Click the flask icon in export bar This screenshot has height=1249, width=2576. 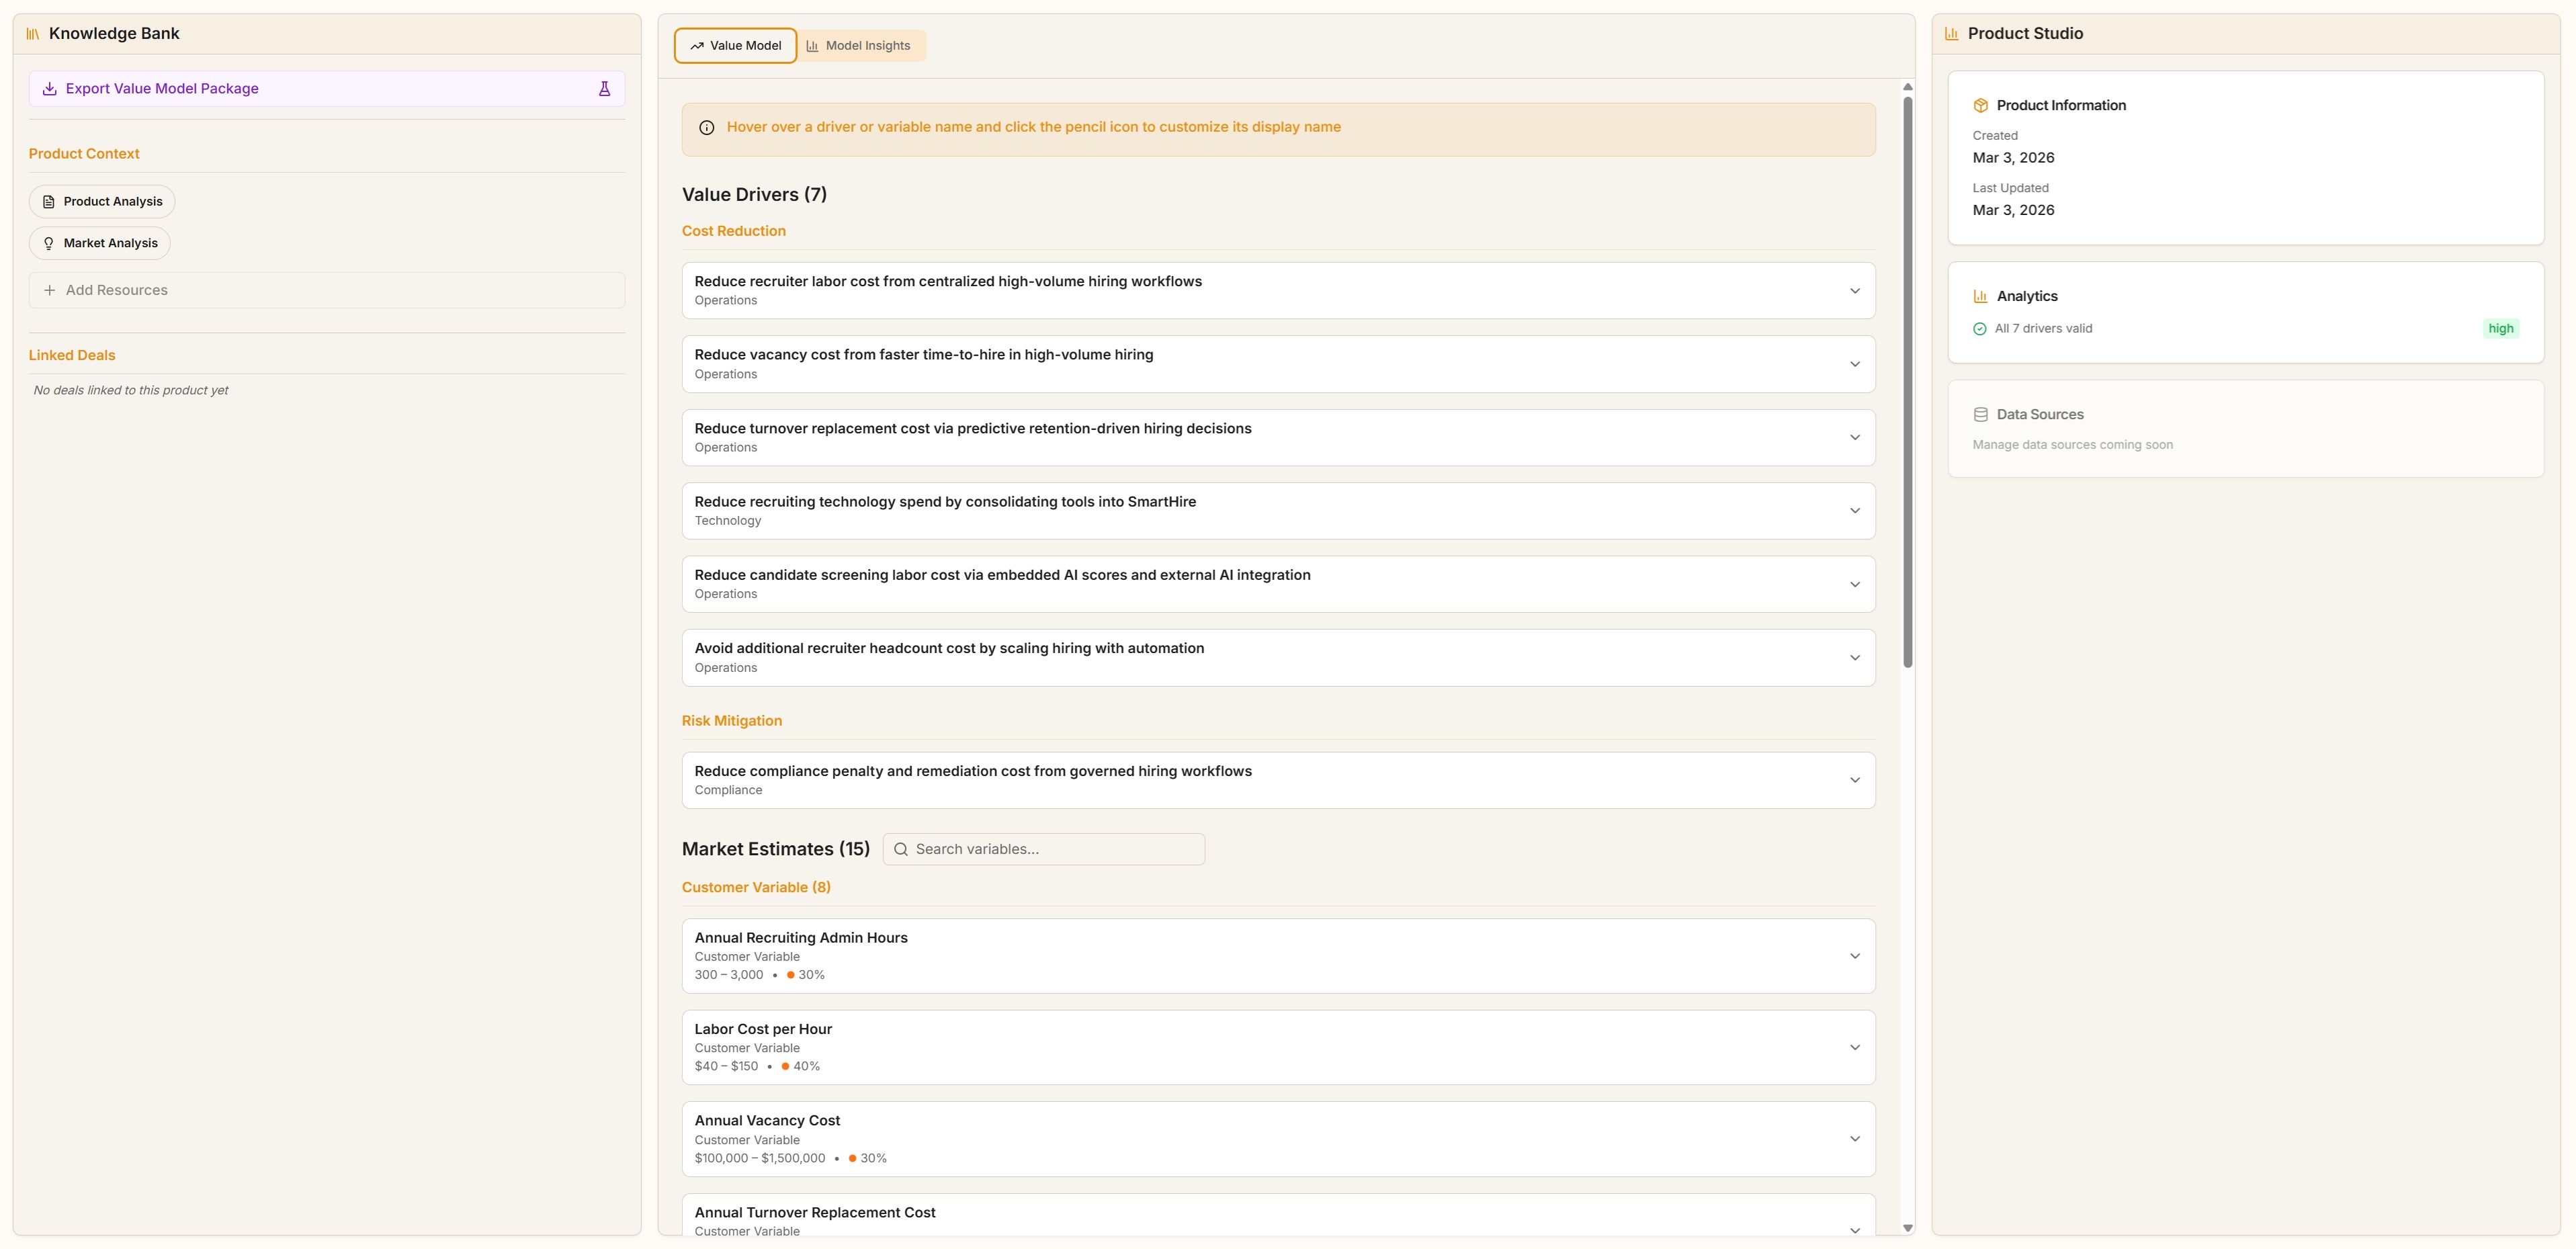click(x=604, y=89)
